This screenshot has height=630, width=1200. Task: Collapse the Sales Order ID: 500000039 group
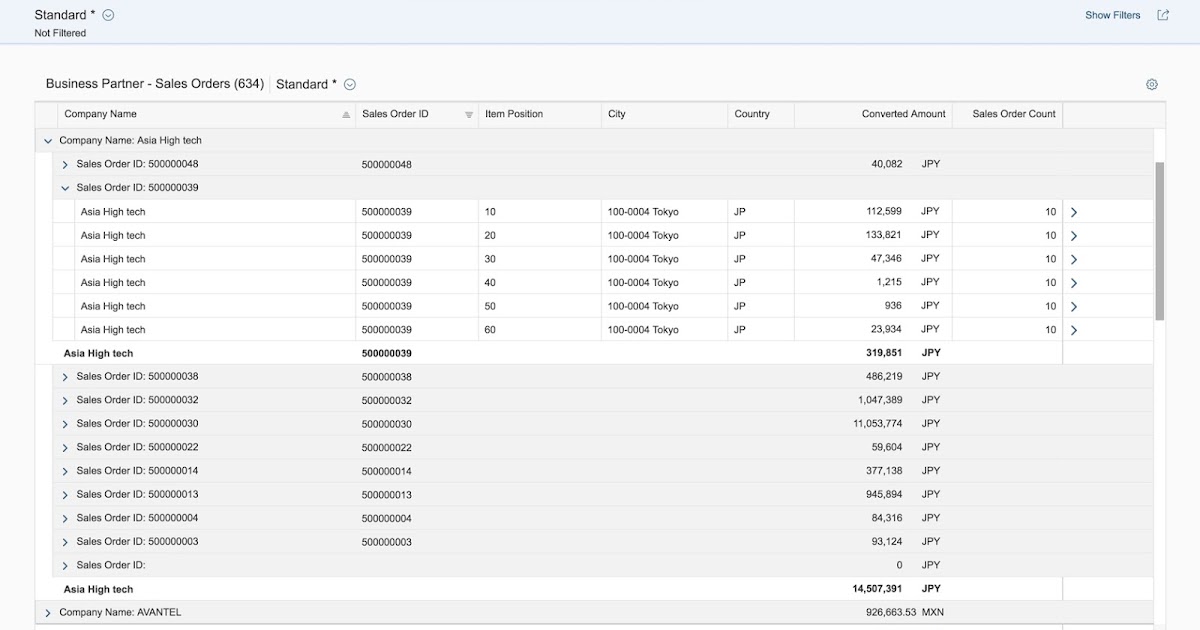64,187
